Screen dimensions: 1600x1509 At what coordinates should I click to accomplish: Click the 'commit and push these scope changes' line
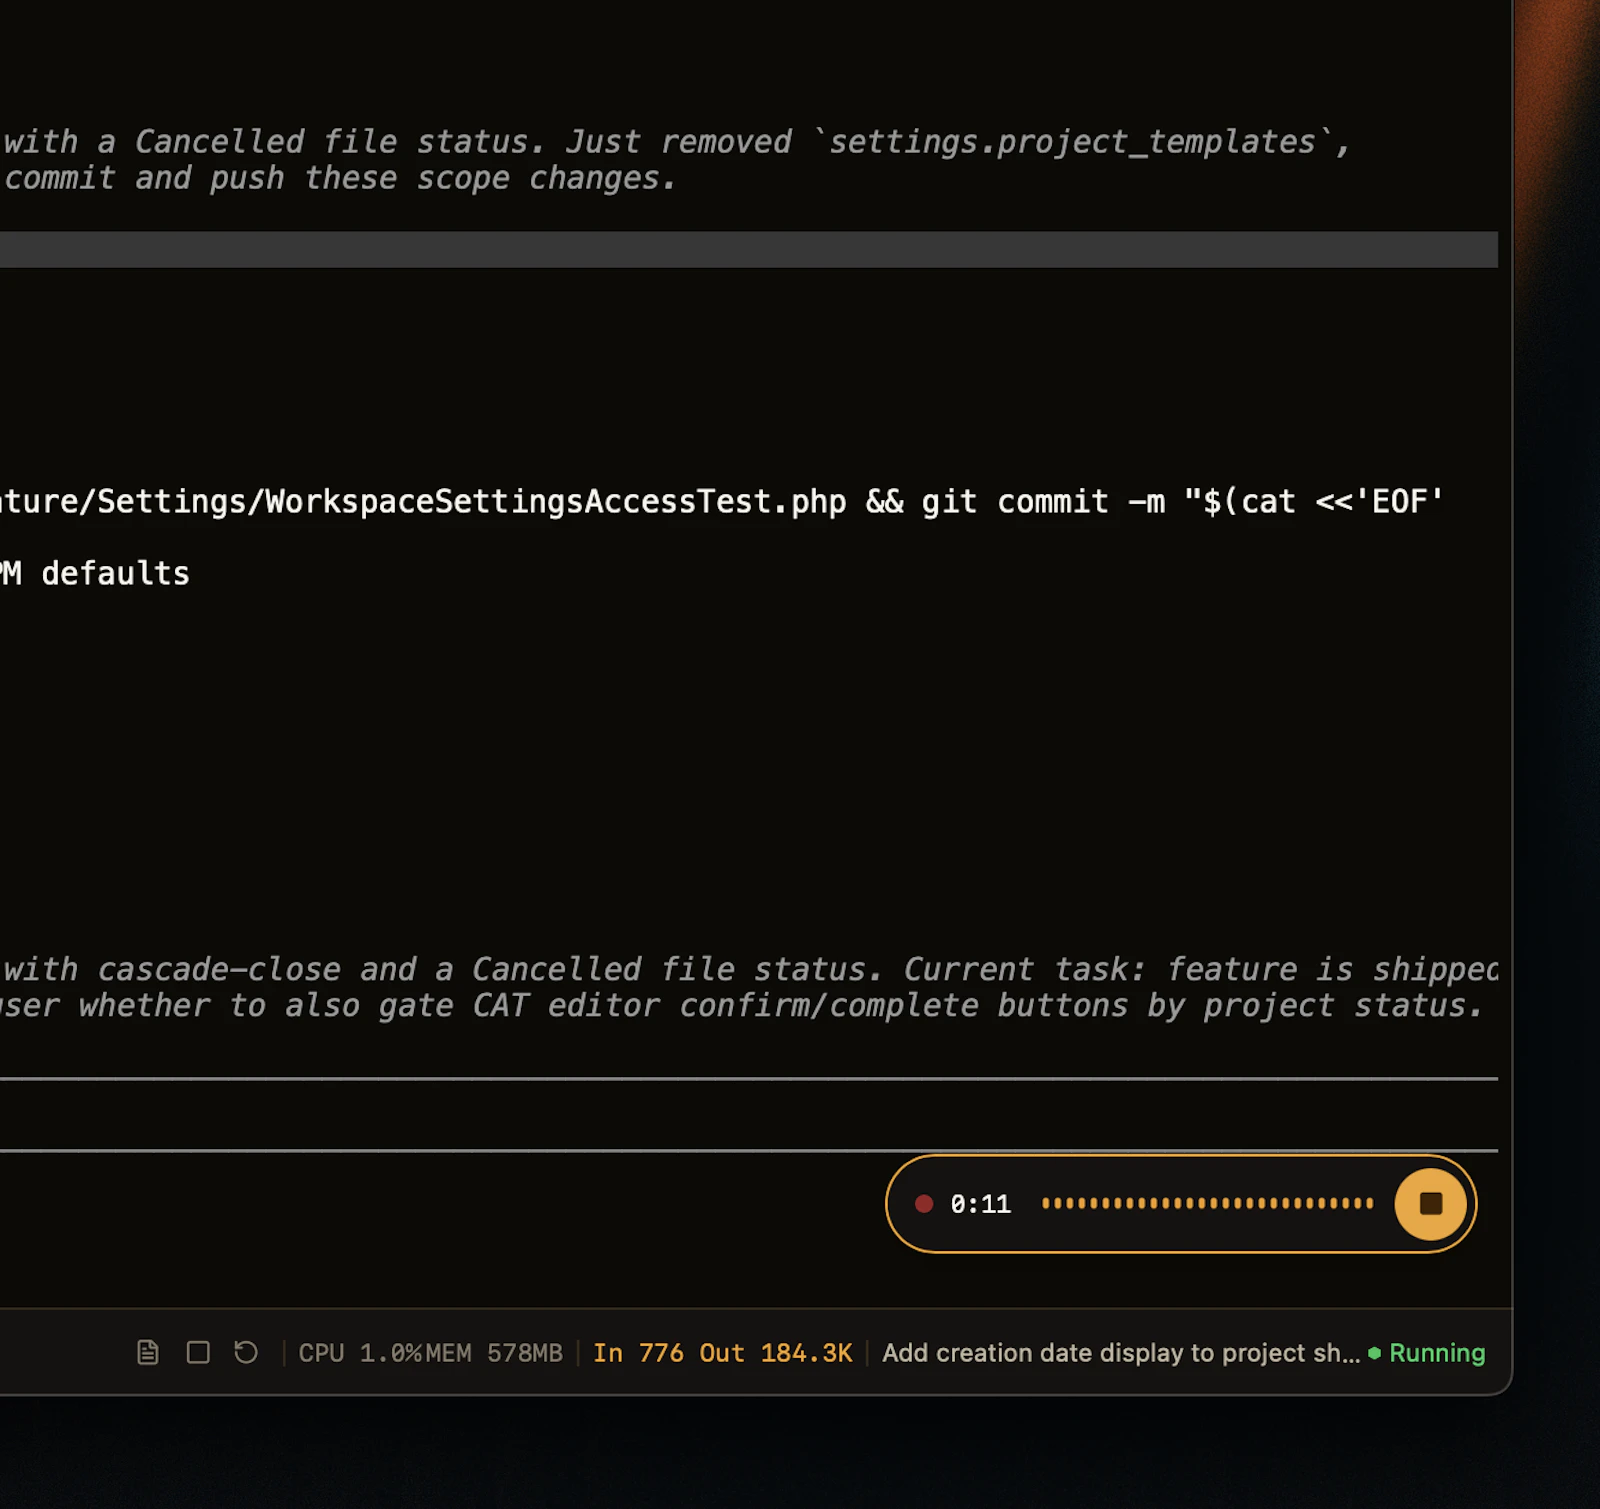(x=339, y=178)
